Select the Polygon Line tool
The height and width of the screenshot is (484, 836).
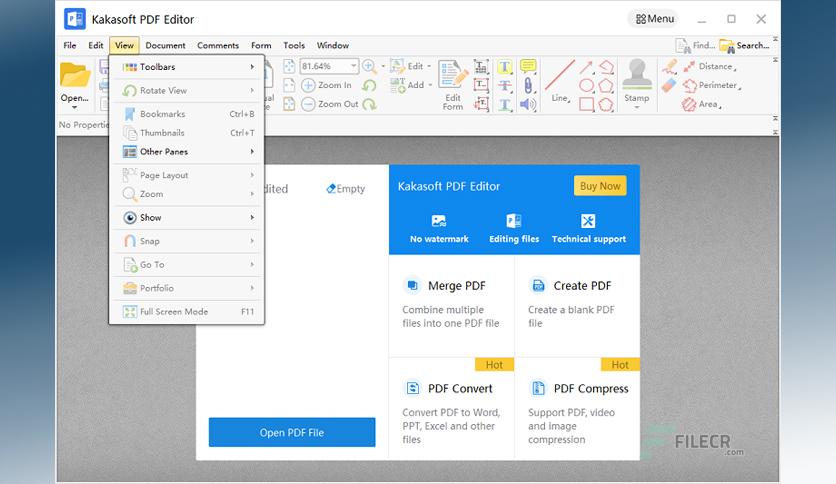606,67
